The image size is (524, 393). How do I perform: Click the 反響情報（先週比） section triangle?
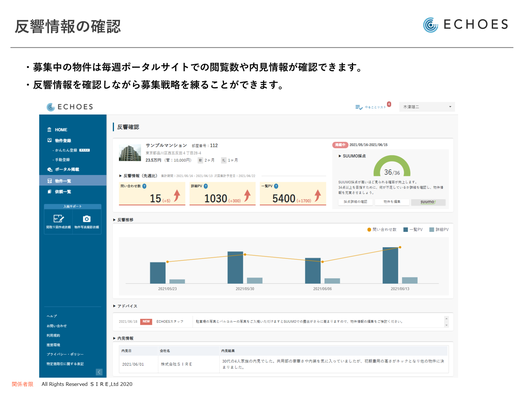(120, 175)
